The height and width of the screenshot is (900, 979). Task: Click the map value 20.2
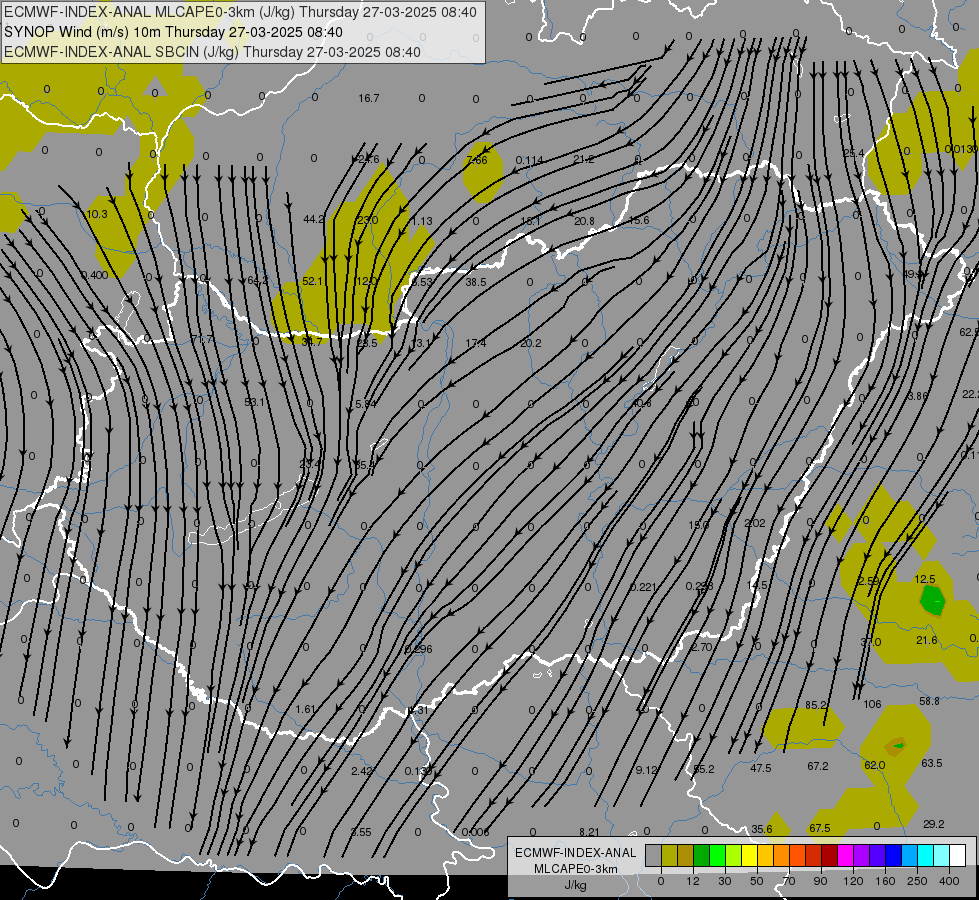(531, 343)
